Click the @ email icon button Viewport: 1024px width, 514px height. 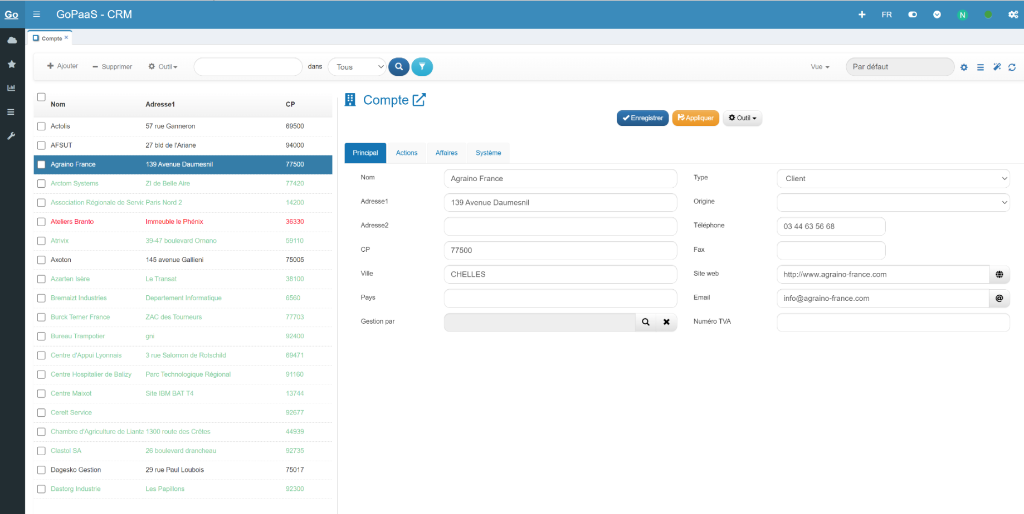[998, 298]
